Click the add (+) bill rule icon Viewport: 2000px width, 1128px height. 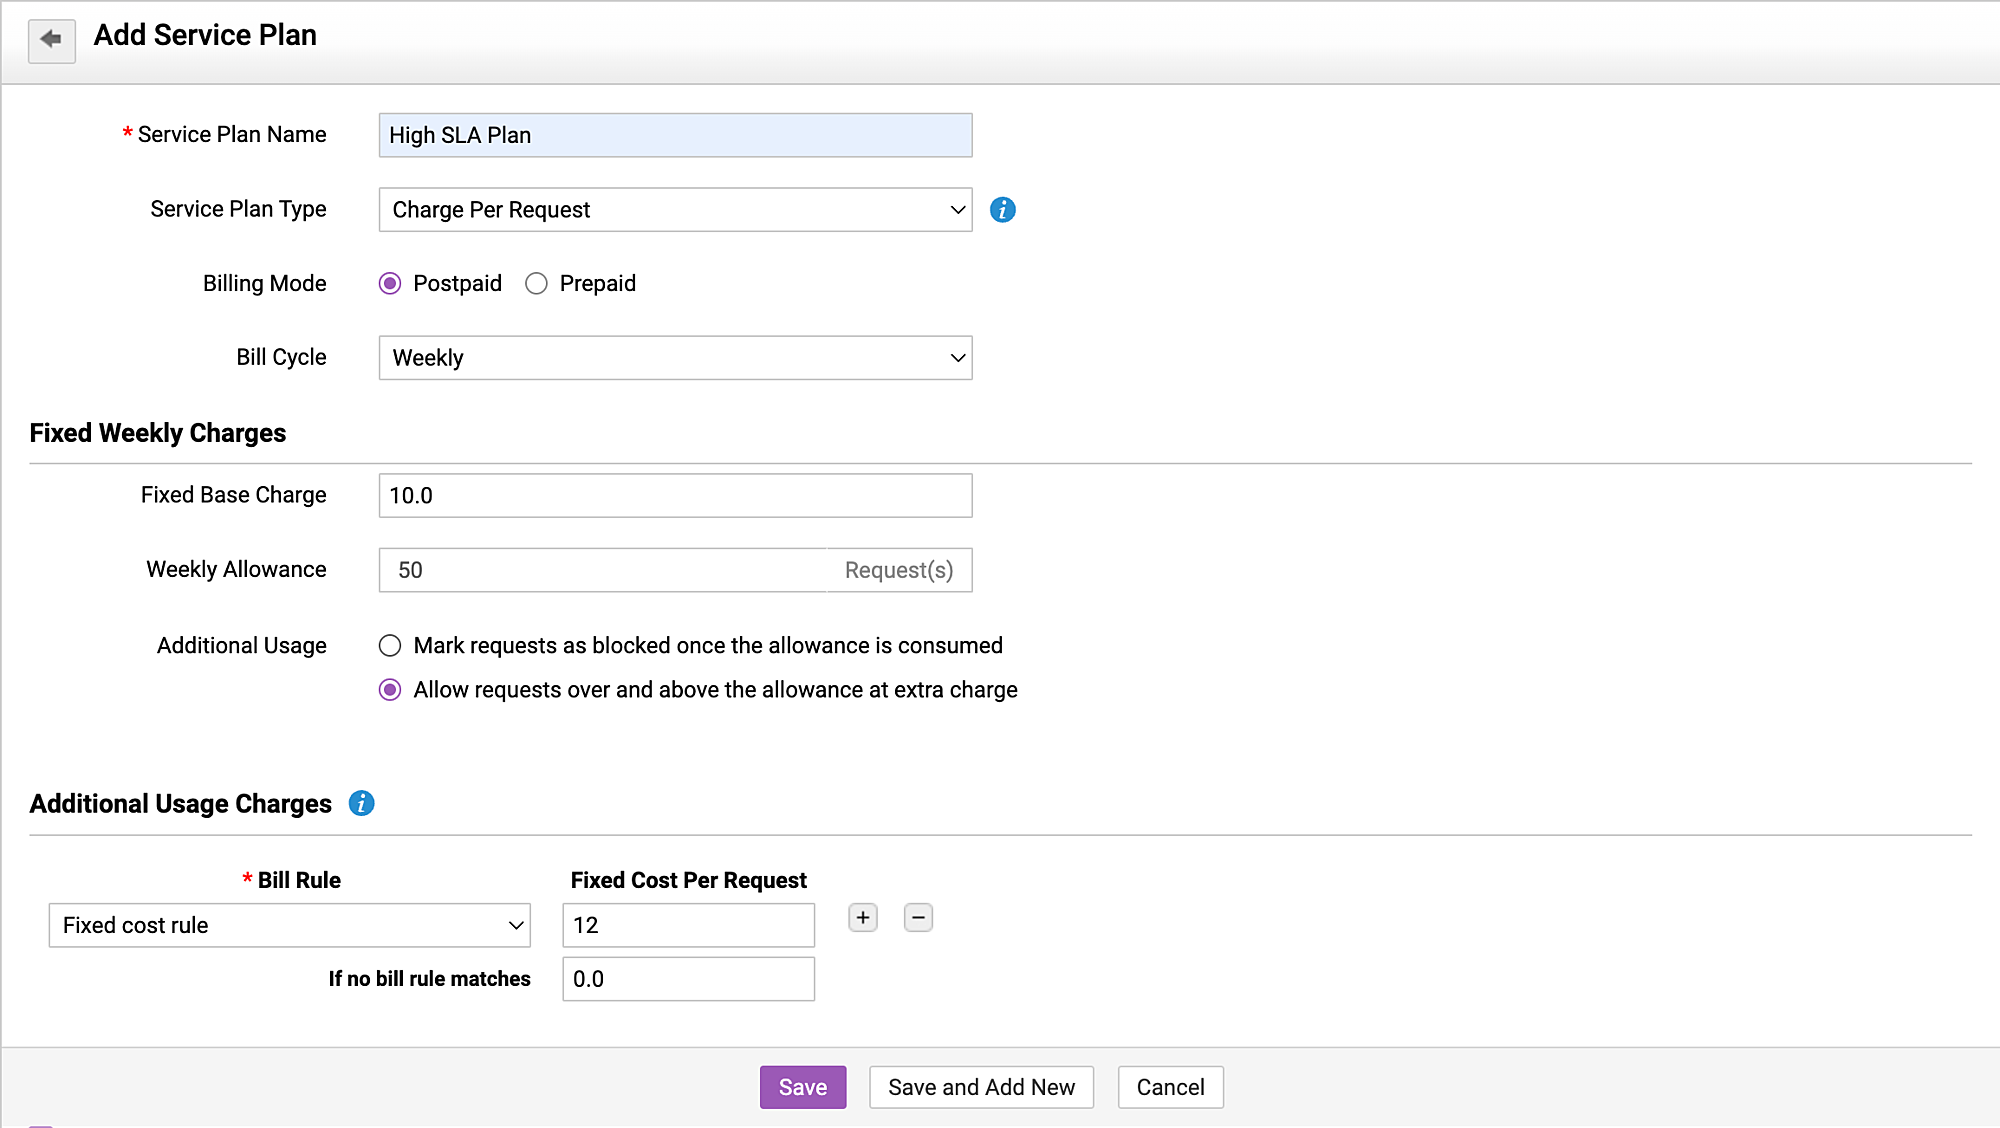864,918
